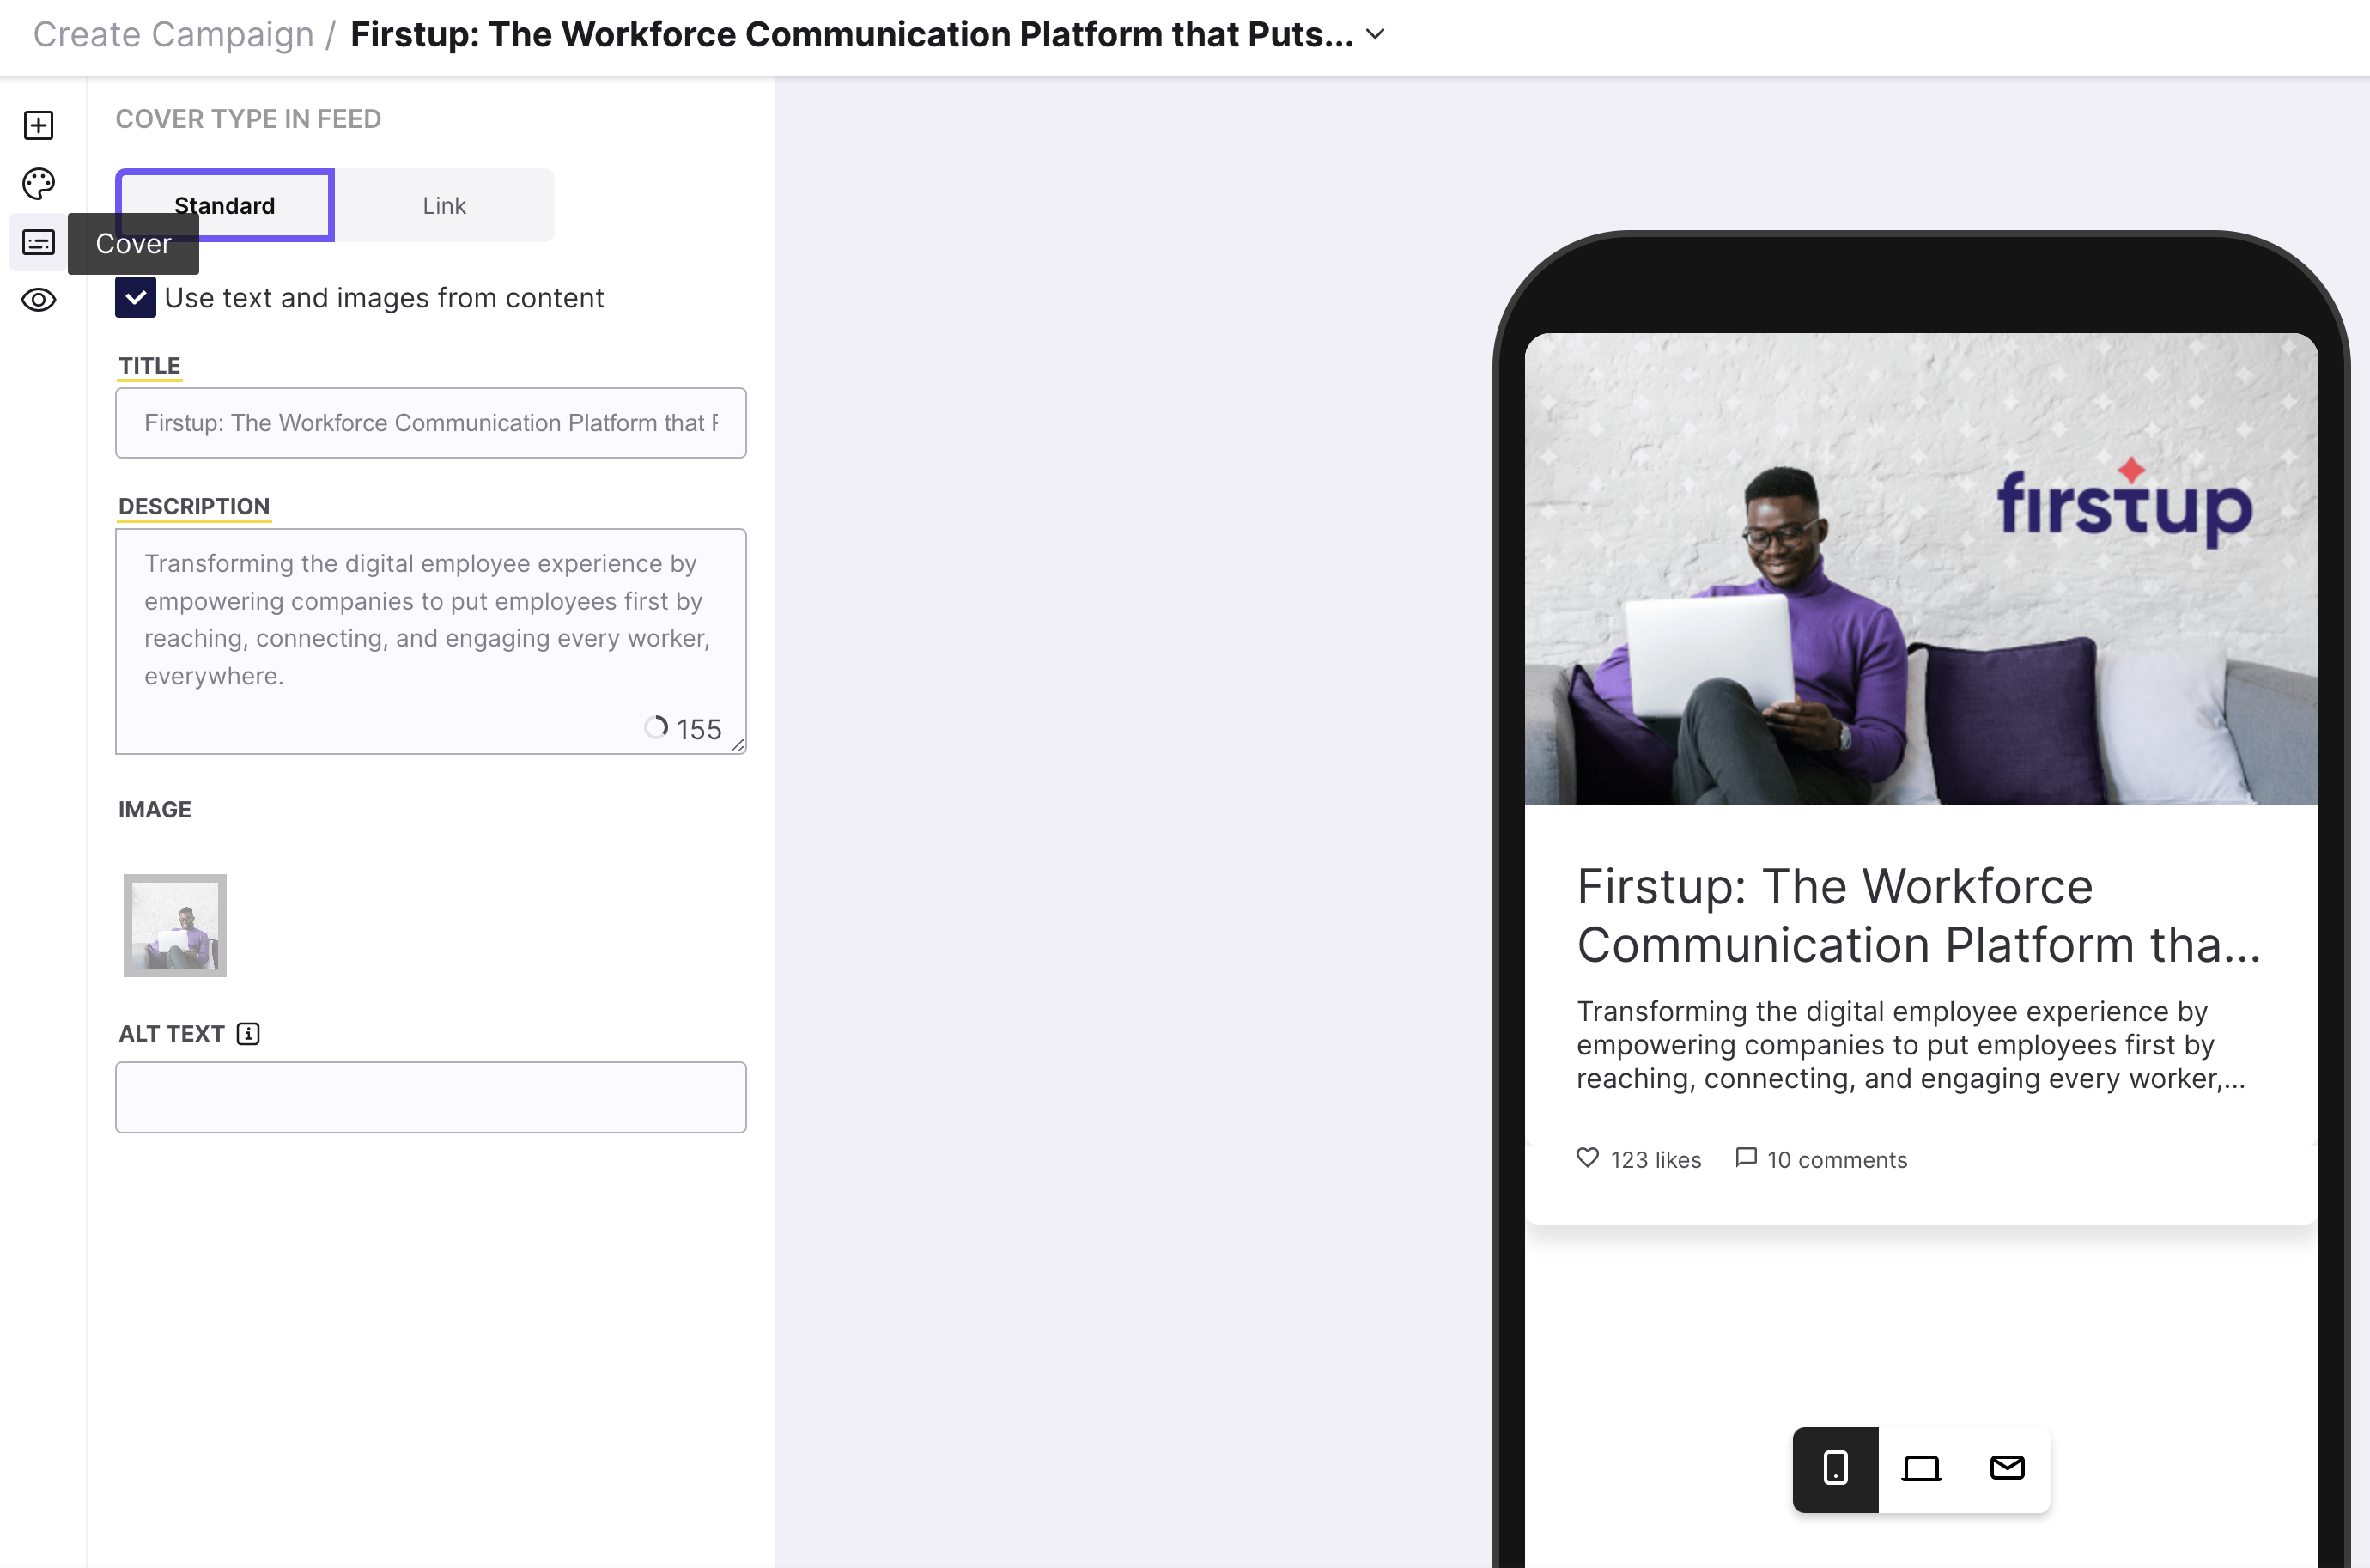
Task: Expand the campaign title dropdown chevron
Action: [1375, 34]
